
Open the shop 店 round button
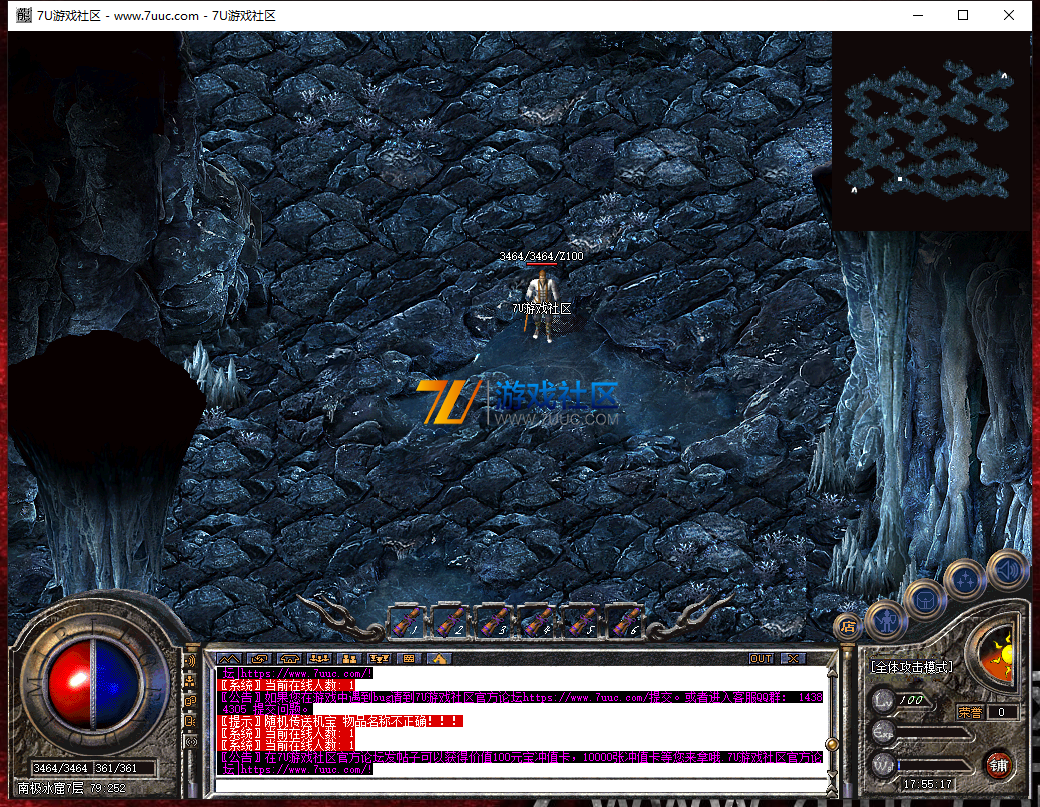(848, 626)
